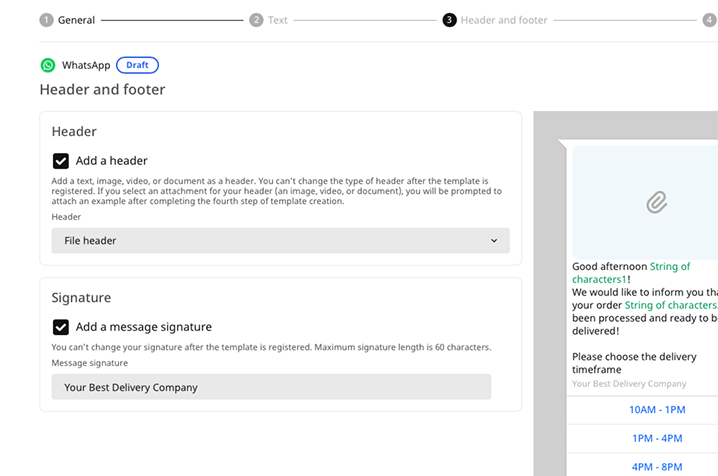Go to step 1 General
The height and width of the screenshot is (476, 718).
coord(67,20)
